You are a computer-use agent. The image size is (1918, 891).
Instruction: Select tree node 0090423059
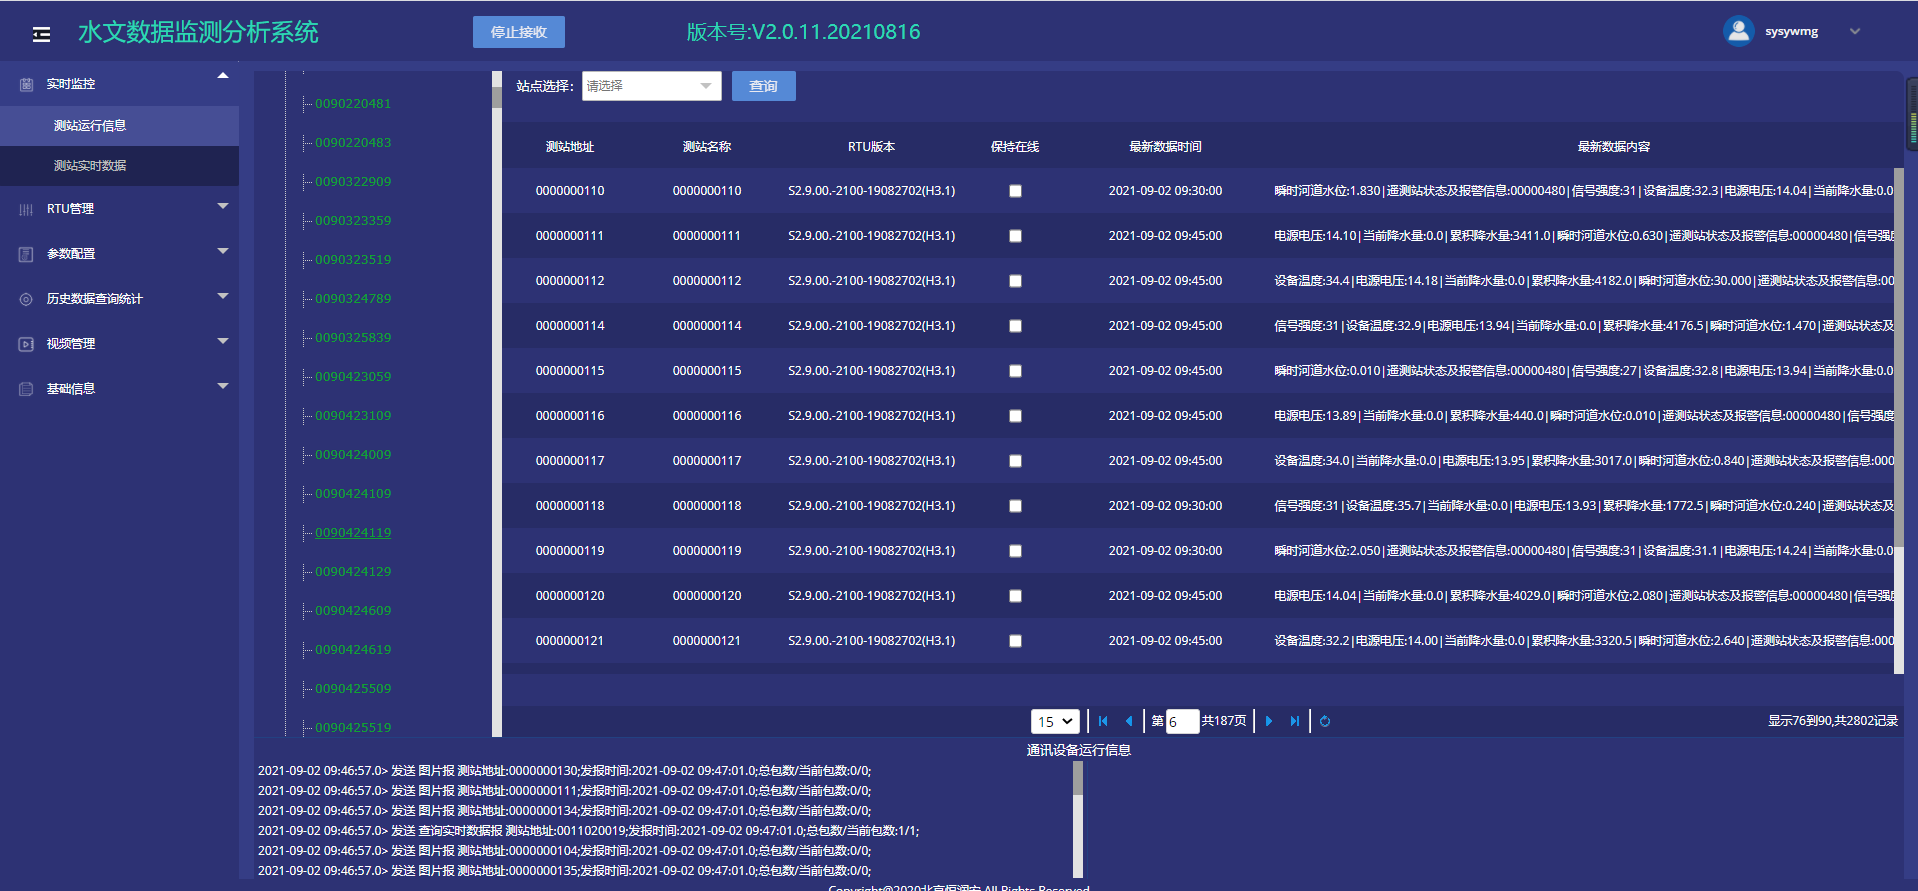tap(353, 377)
